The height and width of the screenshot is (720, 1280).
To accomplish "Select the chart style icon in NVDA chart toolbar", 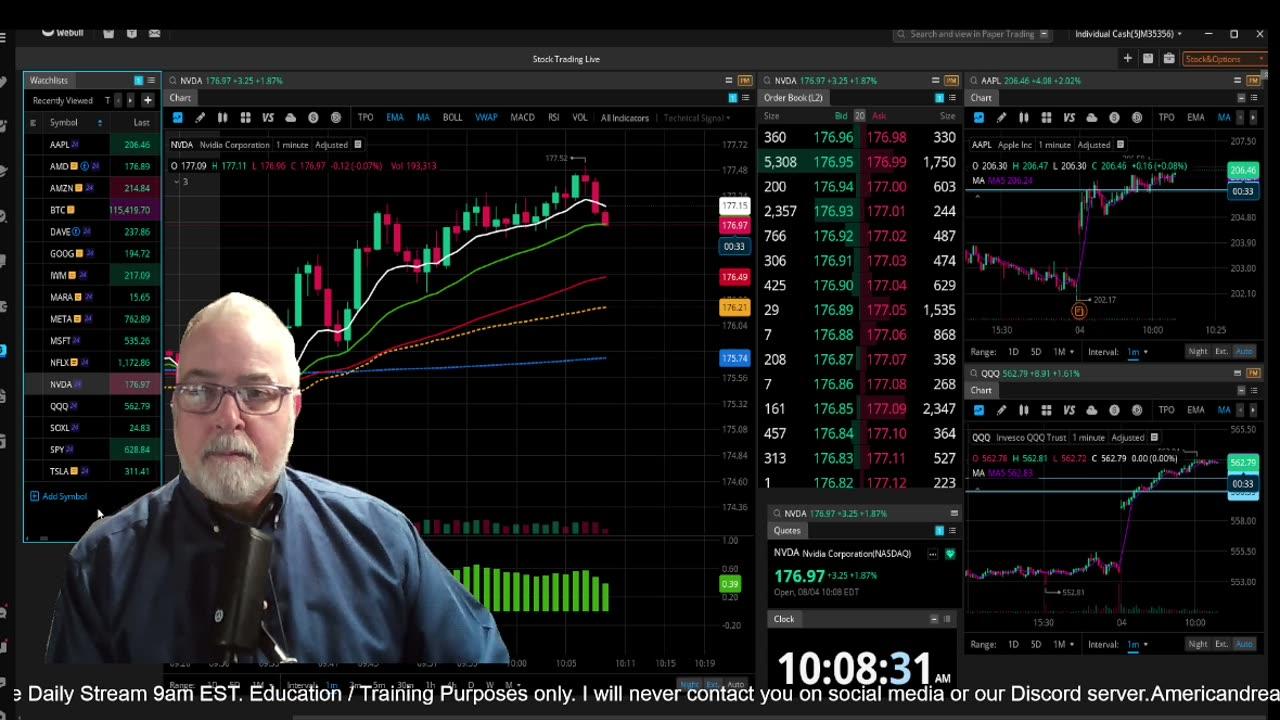I will coord(178,118).
